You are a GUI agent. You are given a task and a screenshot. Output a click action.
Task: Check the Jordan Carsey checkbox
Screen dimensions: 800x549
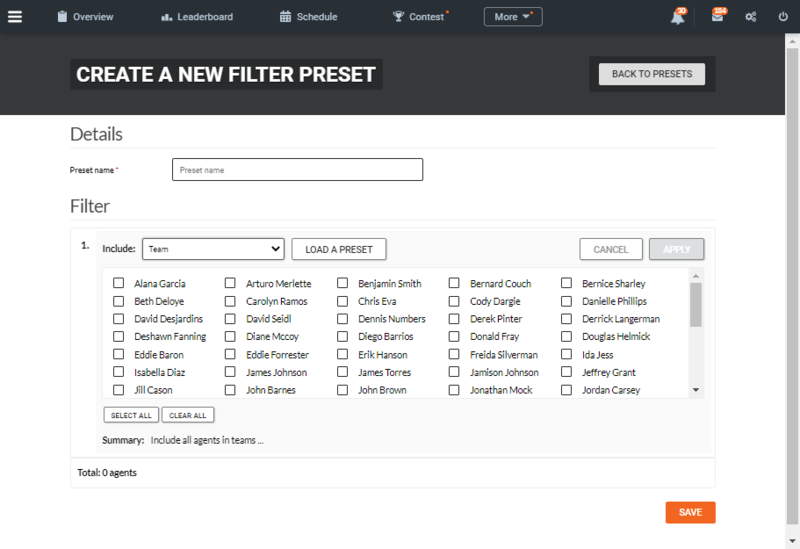[566, 390]
